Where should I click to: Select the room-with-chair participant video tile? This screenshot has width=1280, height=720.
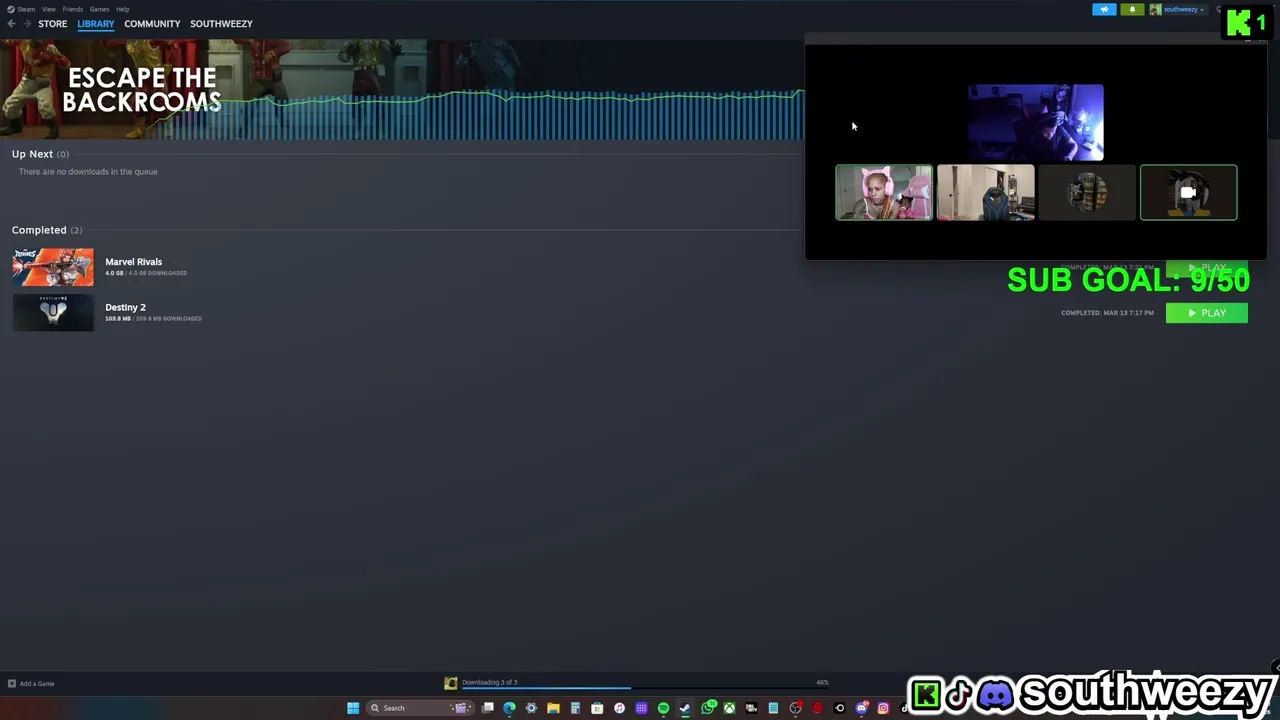(985, 192)
